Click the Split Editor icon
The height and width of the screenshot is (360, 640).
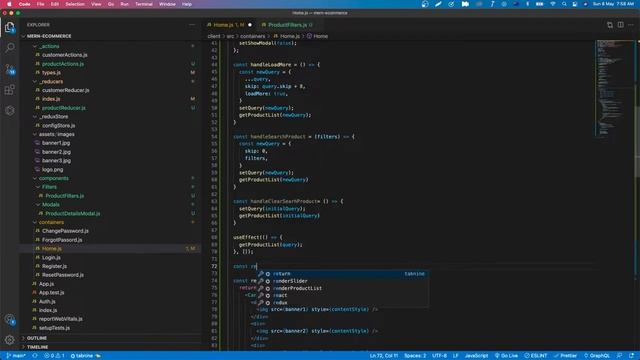pyautogui.click(x=620, y=25)
